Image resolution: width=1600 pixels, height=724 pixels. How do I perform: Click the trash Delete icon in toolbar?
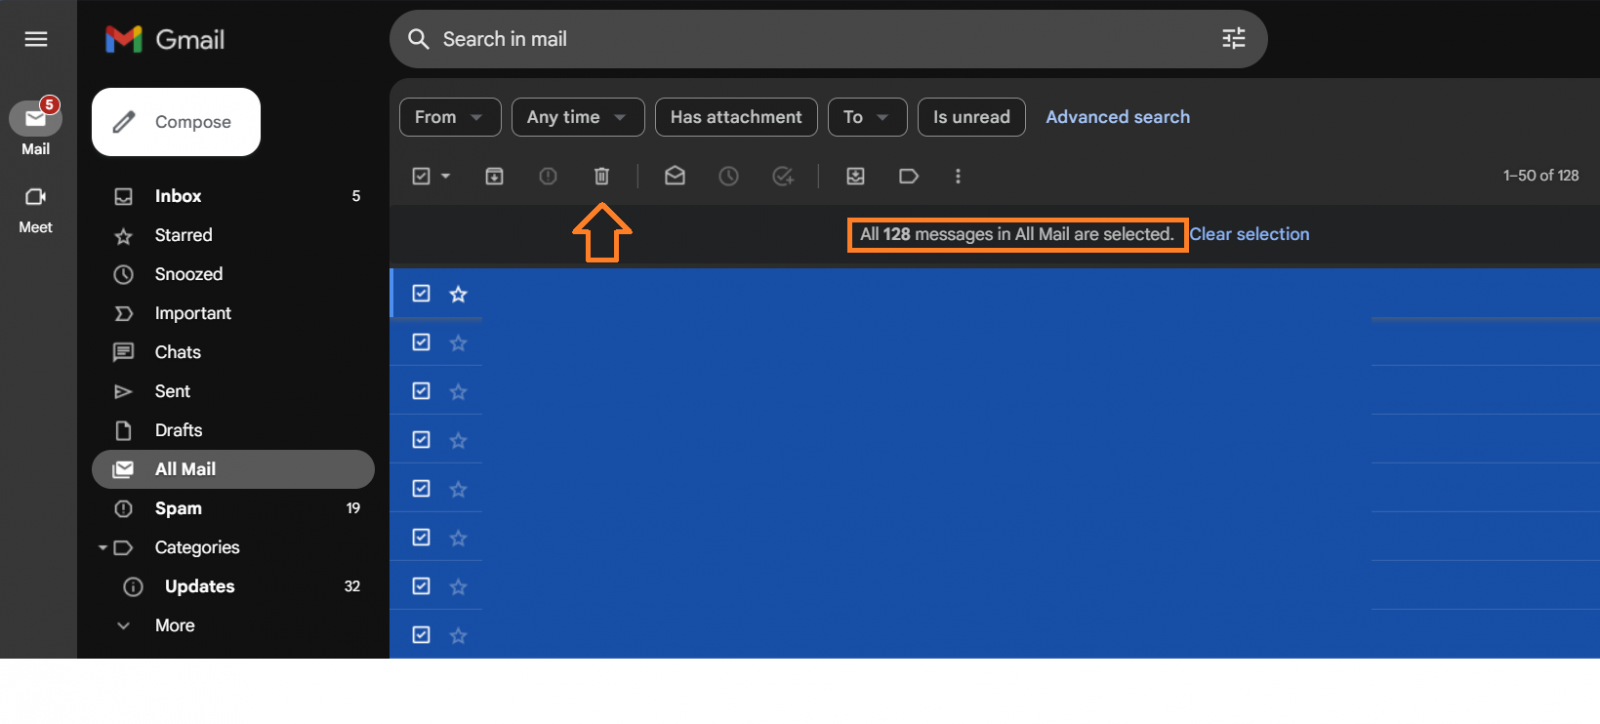pos(601,176)
